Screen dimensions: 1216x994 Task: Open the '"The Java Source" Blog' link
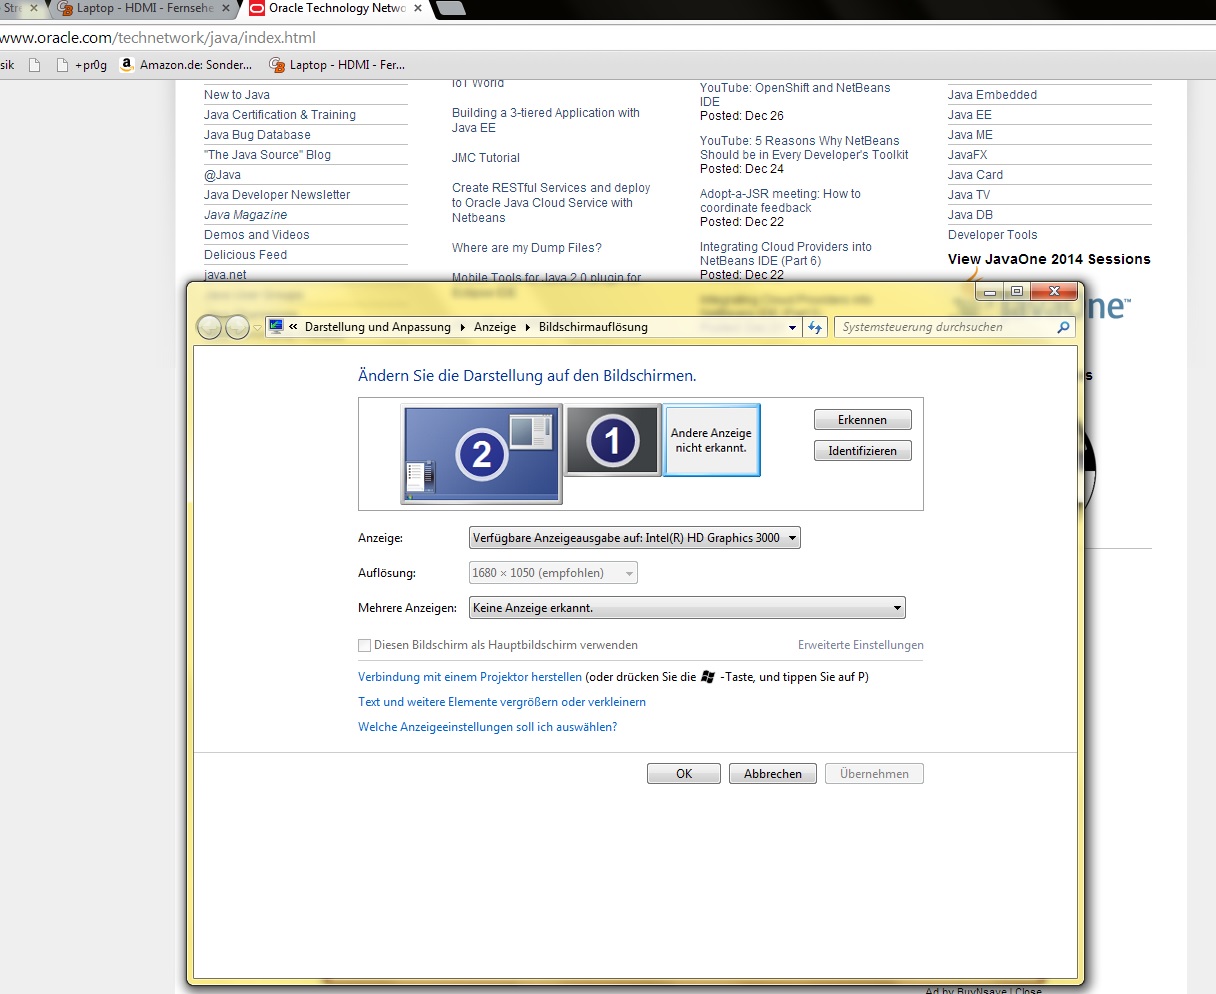(267, 155)
